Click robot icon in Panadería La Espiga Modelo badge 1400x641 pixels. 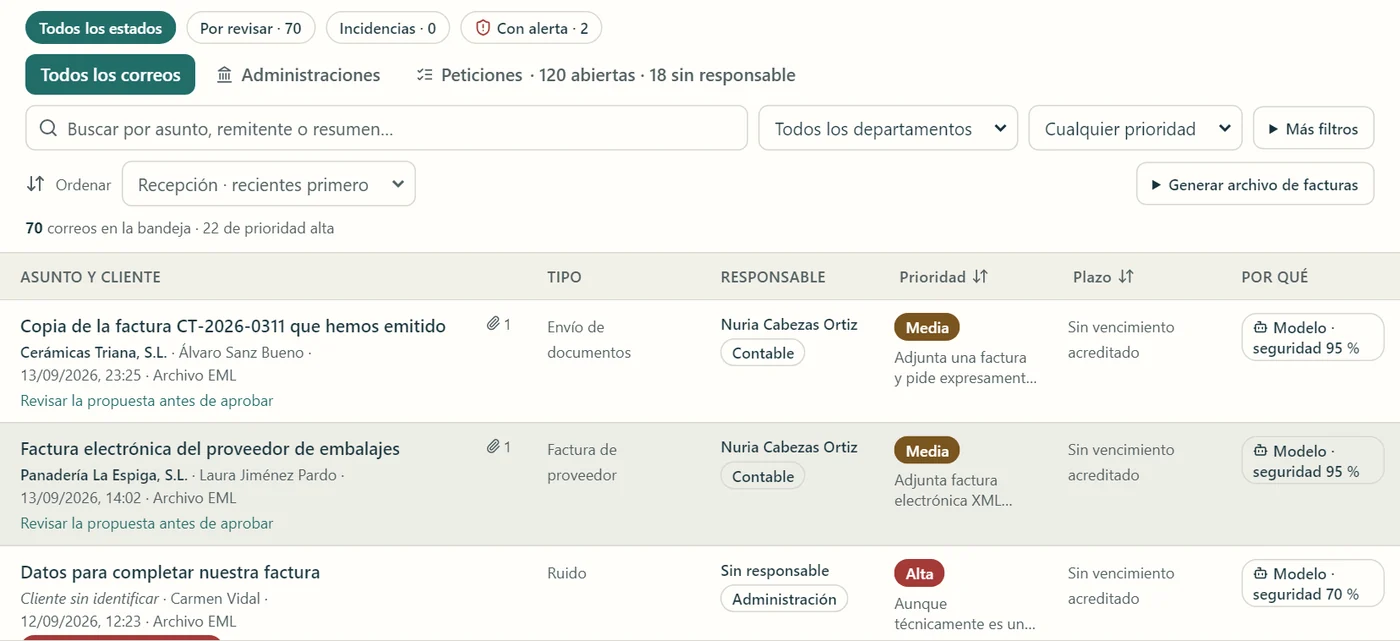(x=1260, y=451)
